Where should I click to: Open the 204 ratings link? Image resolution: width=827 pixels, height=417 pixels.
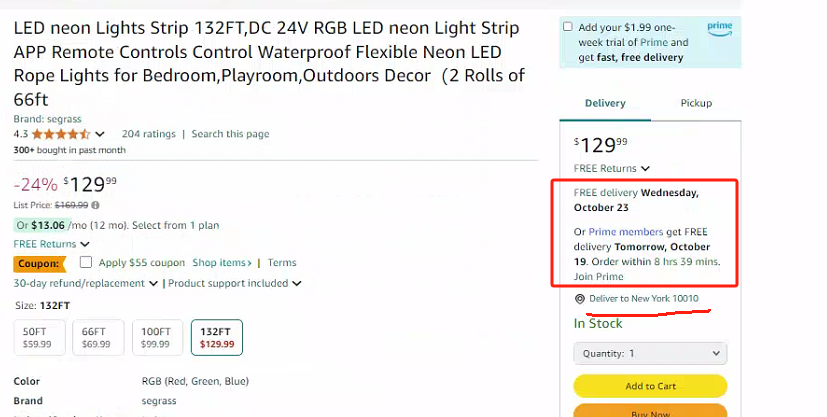(x=148, y=134)
